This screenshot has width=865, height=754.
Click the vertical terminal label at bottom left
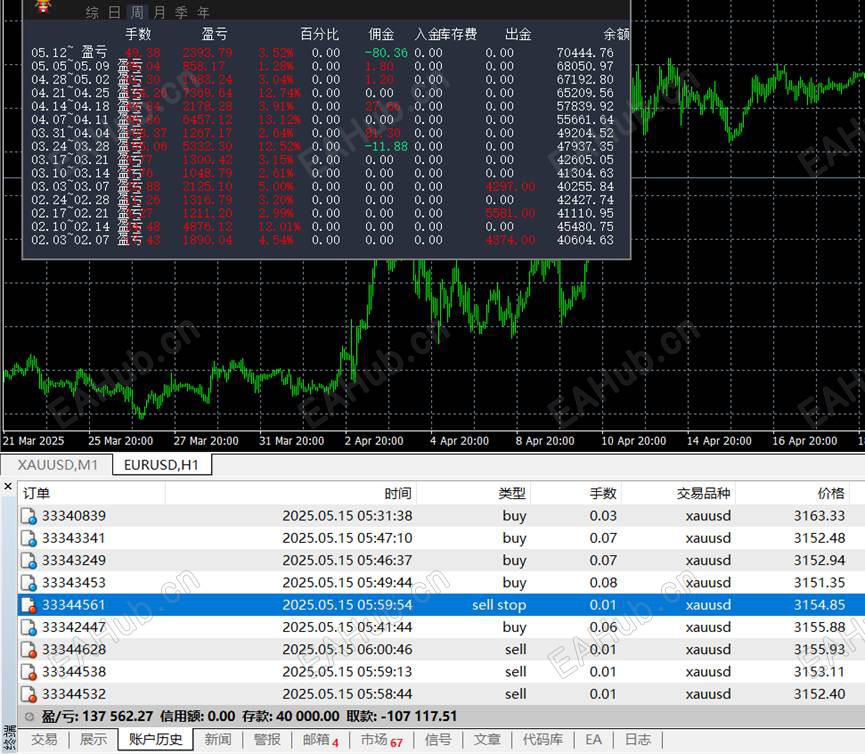pos(9,739)
